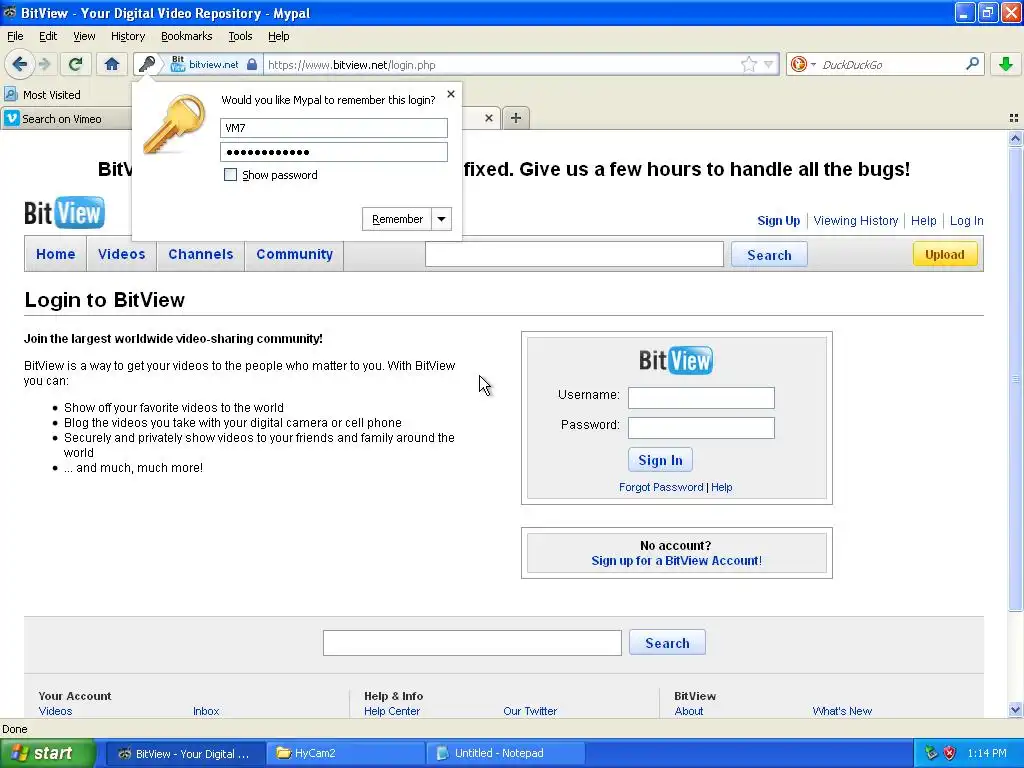This screenshot has width=1024, height=768.
Task: Click the BitView taskbar window button
Action: click(185, 753)
